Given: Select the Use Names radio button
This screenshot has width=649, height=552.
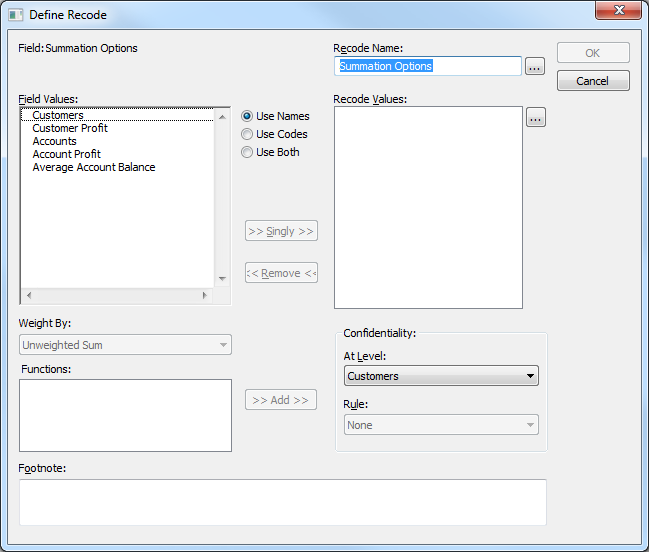Looking at the screenshot, I should click(247, 116).
